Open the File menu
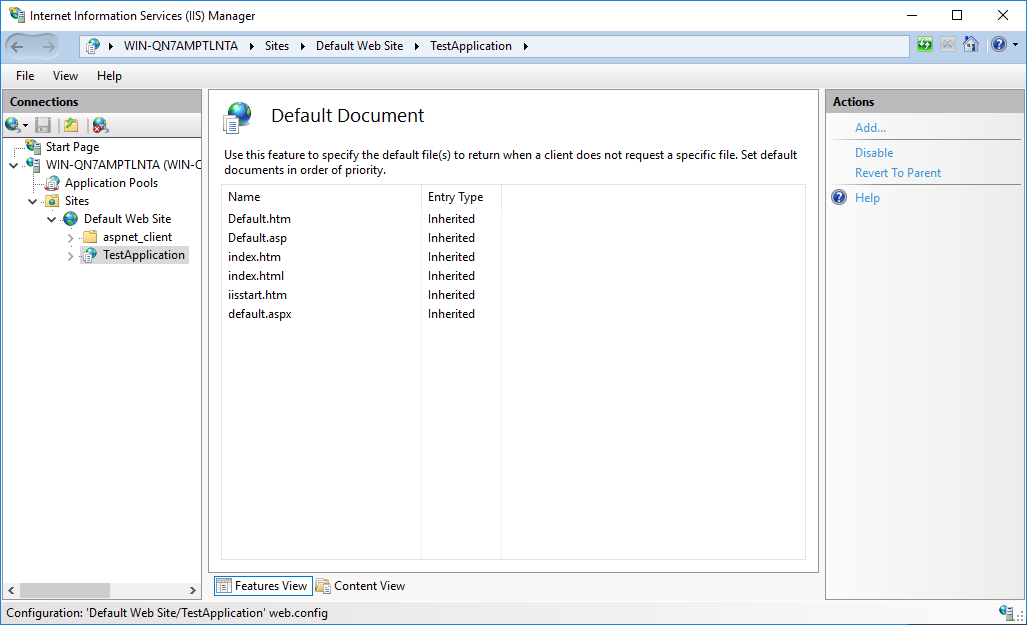Image resolution: width=1027 pixels, height=625 pixels. 24,75
